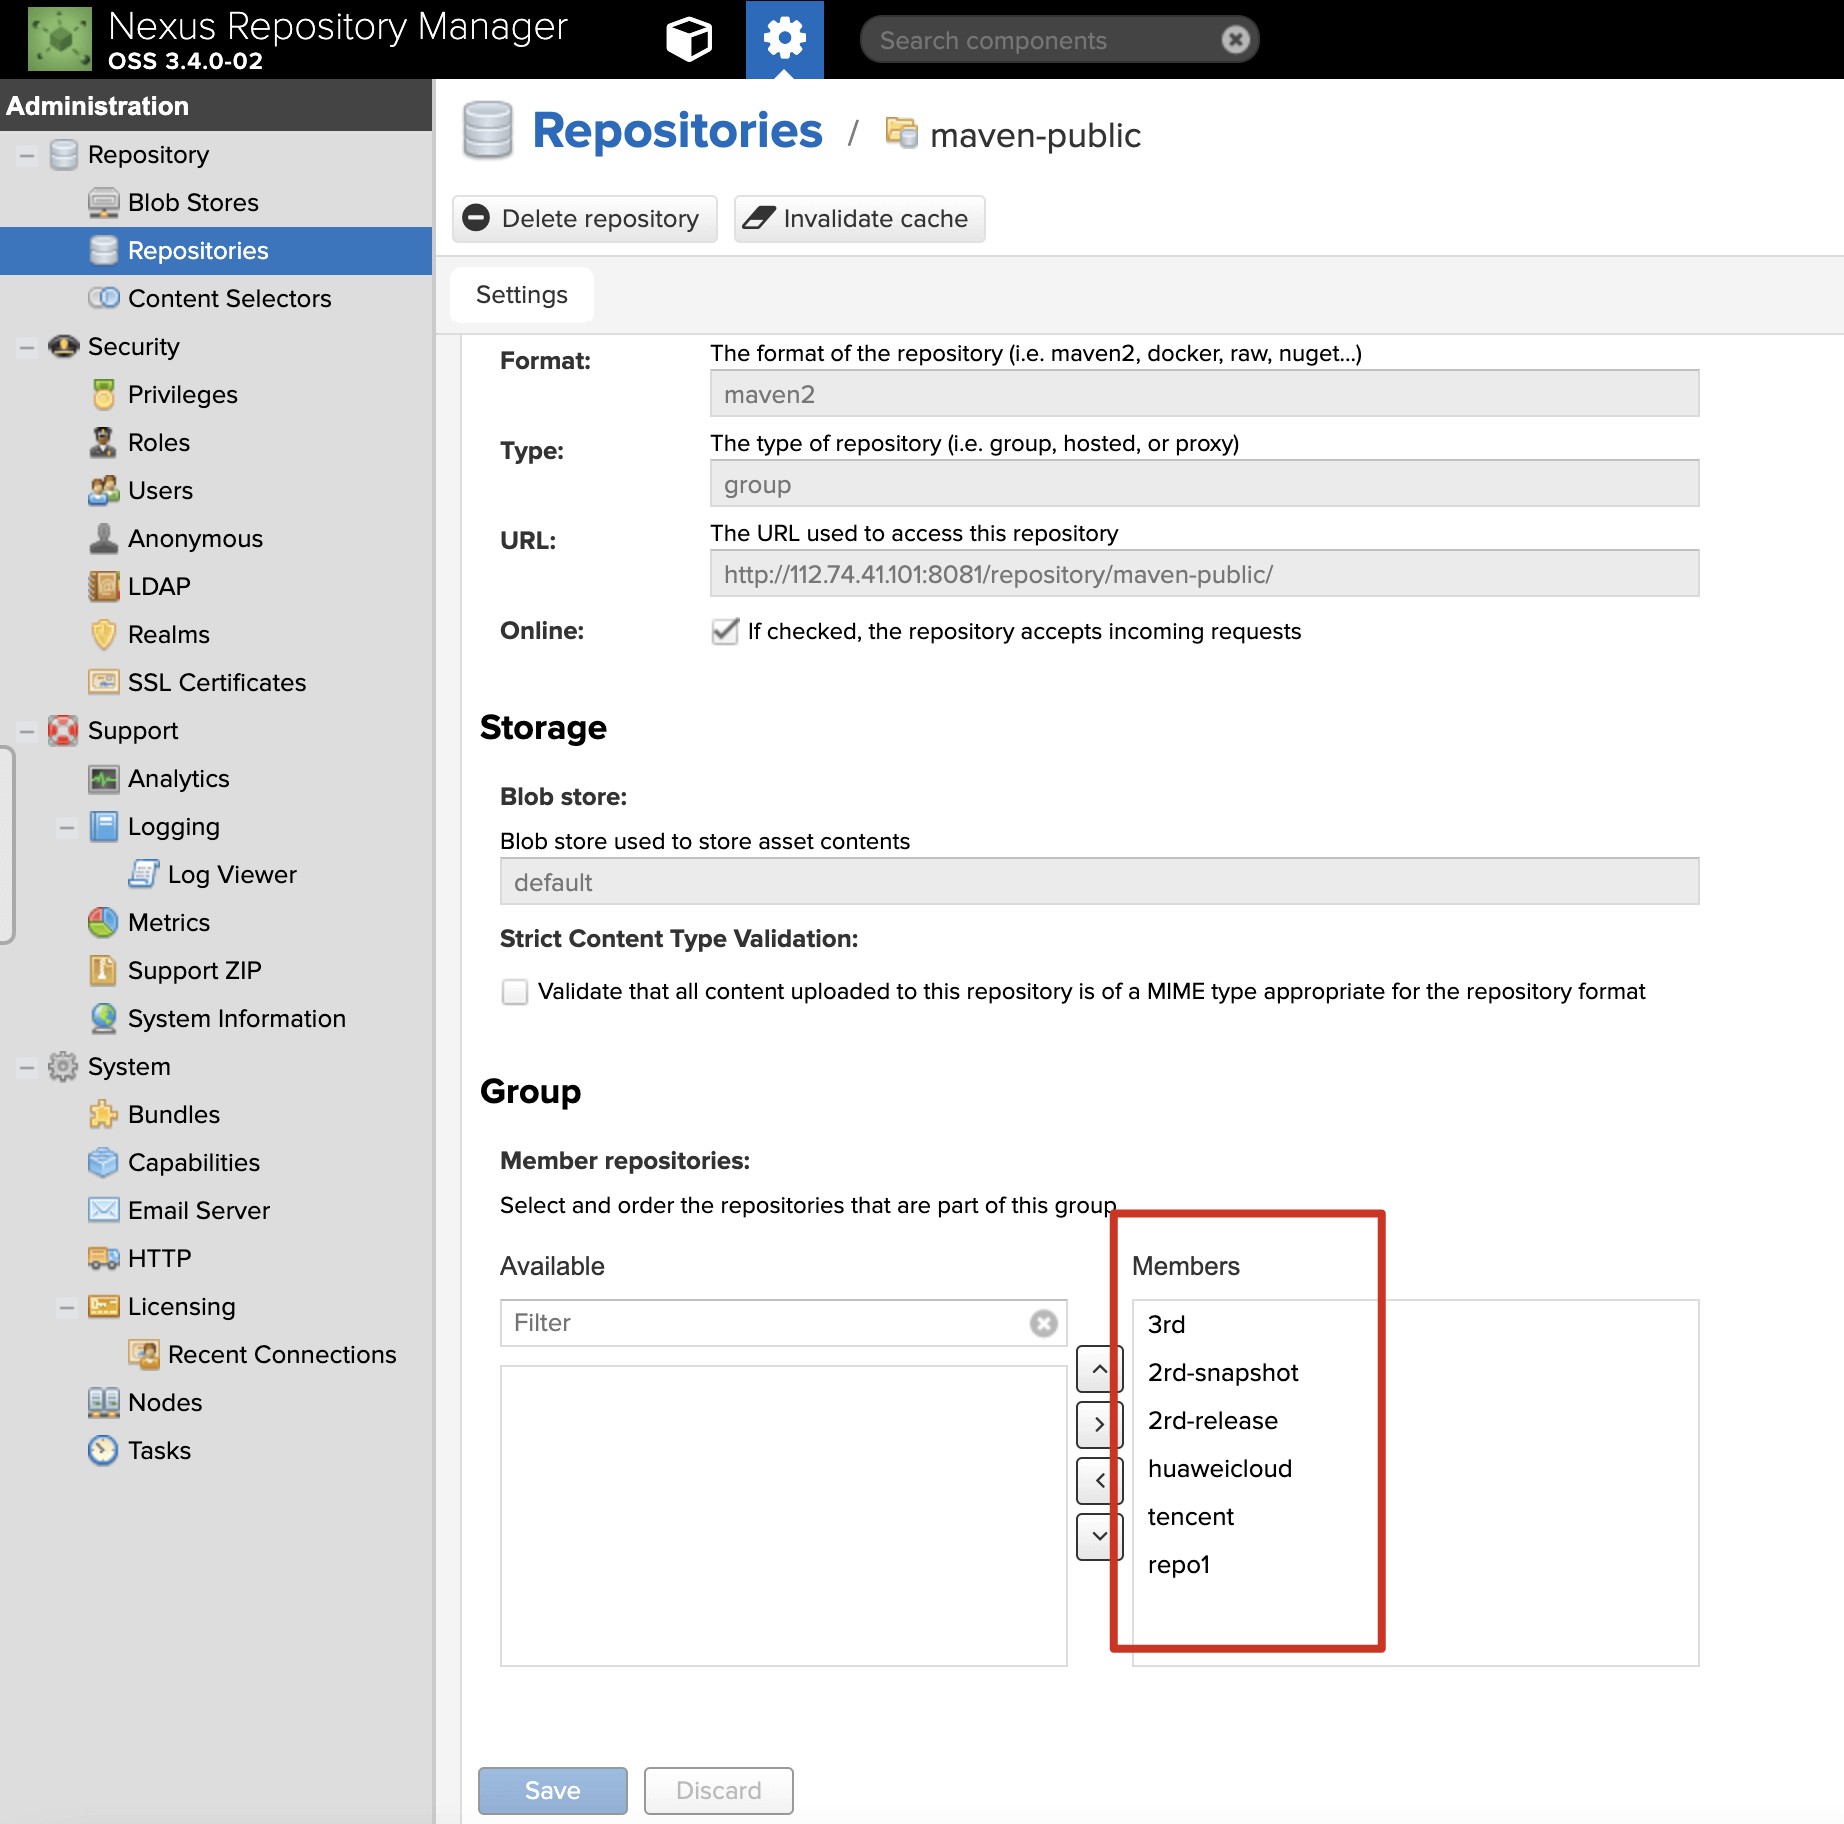Screen dimensions: 1844x1824
Task: Remove member using left arrow button
Action: coord(1099,1480)
